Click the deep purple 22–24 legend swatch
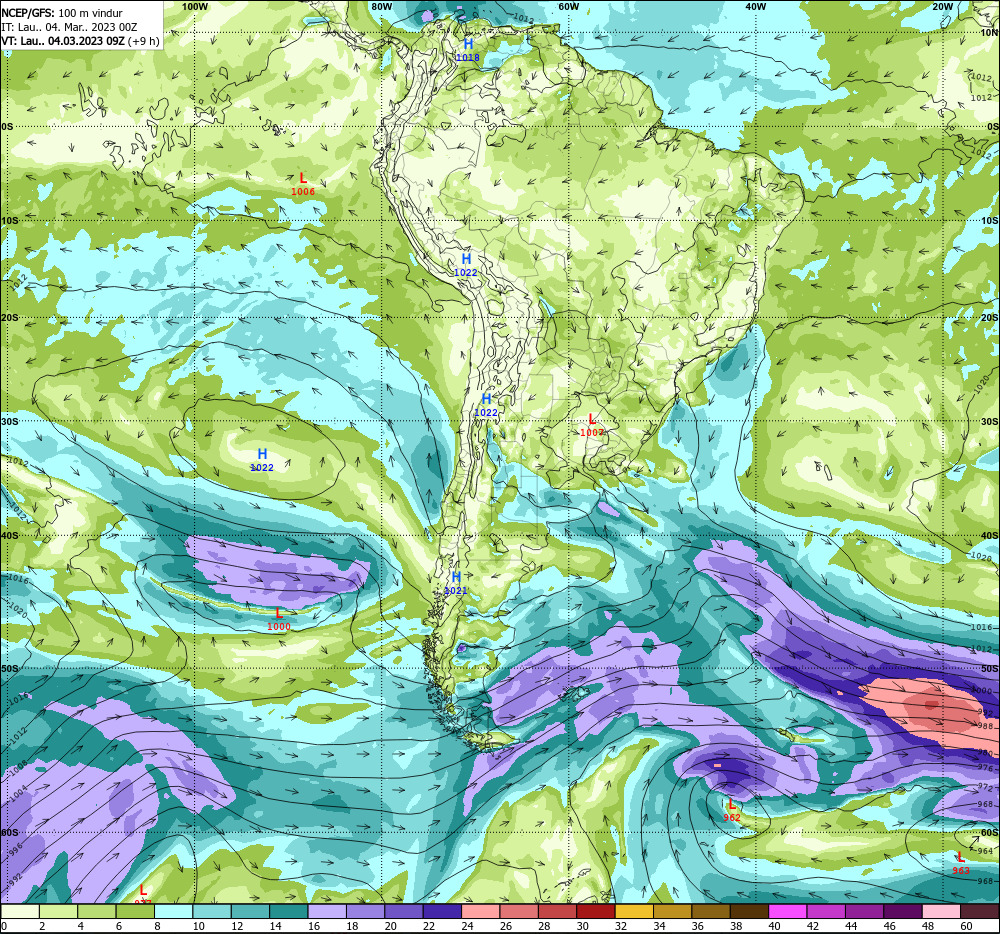The width and height of the screenshot is (1000, 934). (443, 912)
